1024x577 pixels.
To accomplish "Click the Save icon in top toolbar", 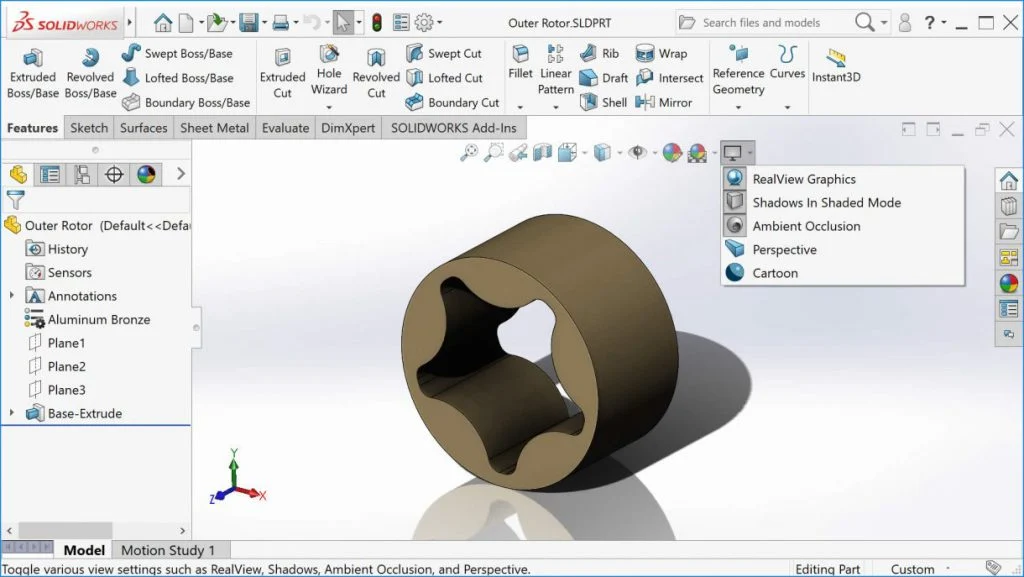I will 249,23.
